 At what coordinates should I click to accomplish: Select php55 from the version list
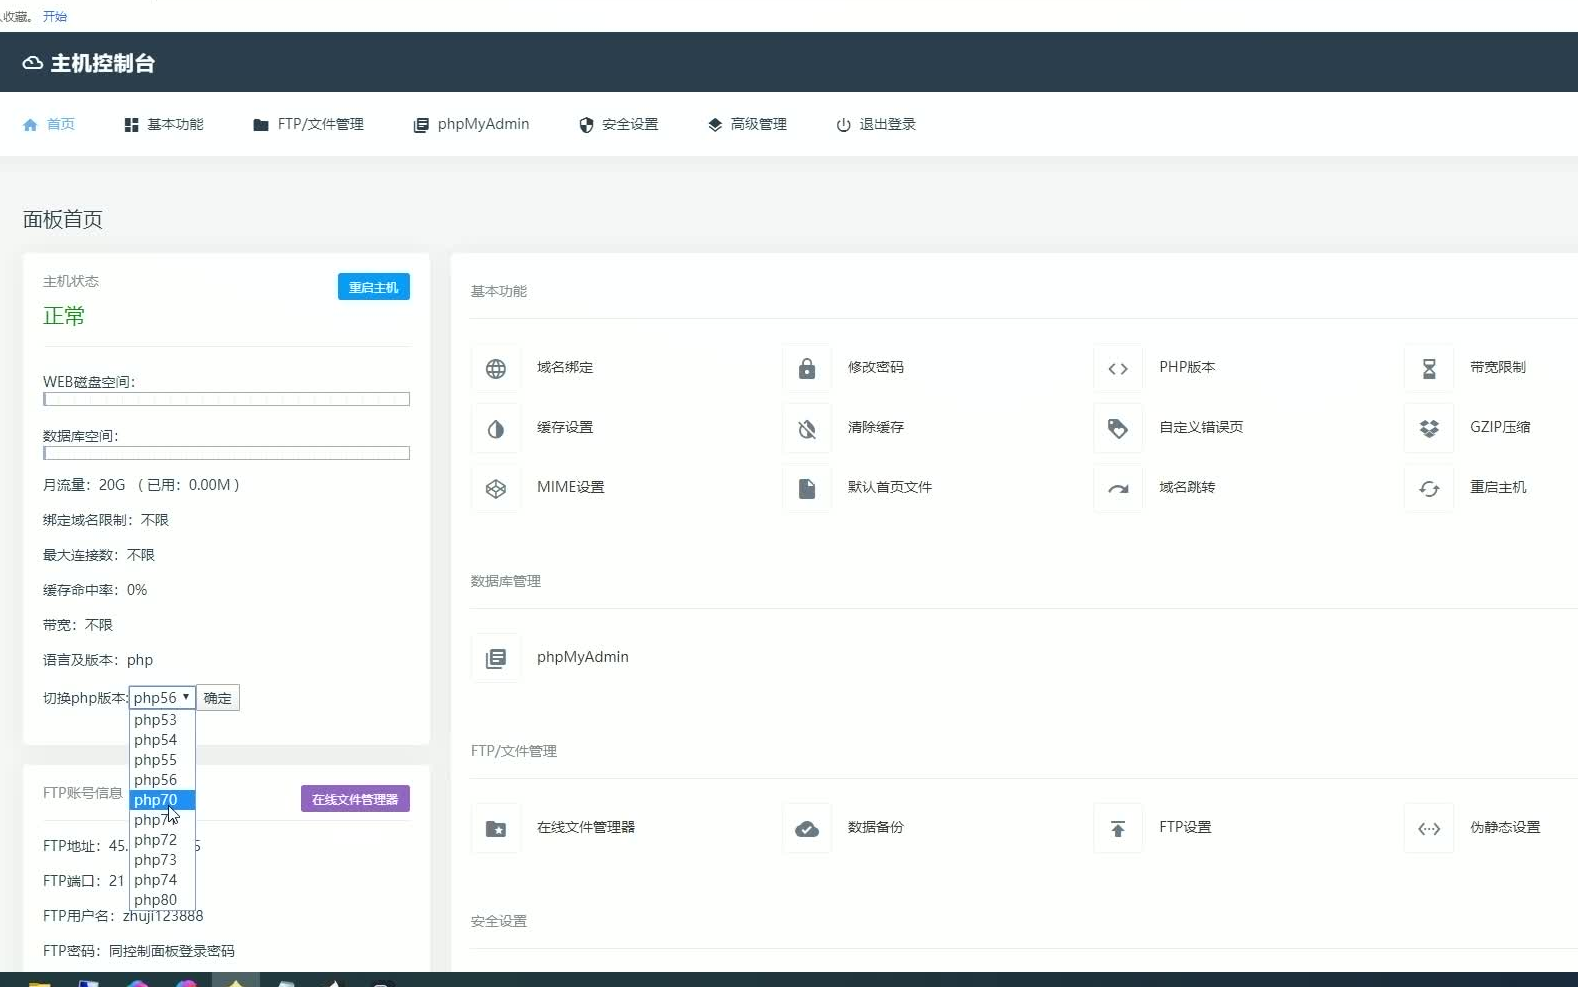click(x=162, y=760)
